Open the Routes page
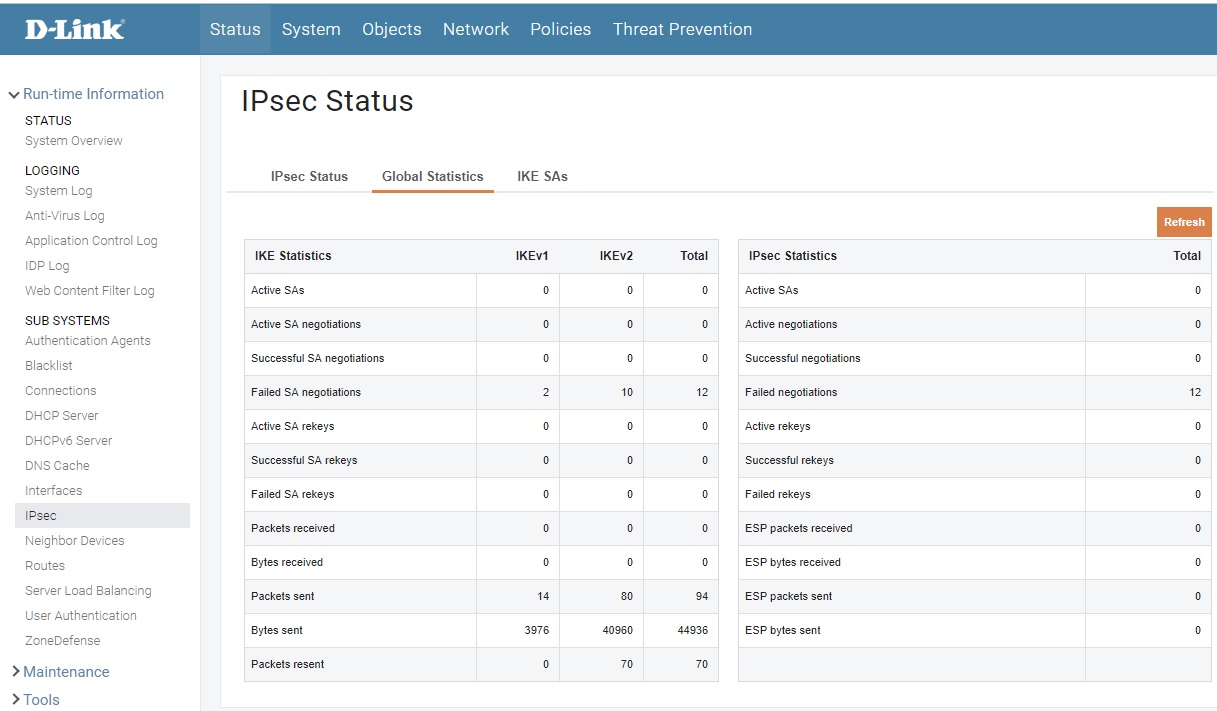 [x=45, y=566]
